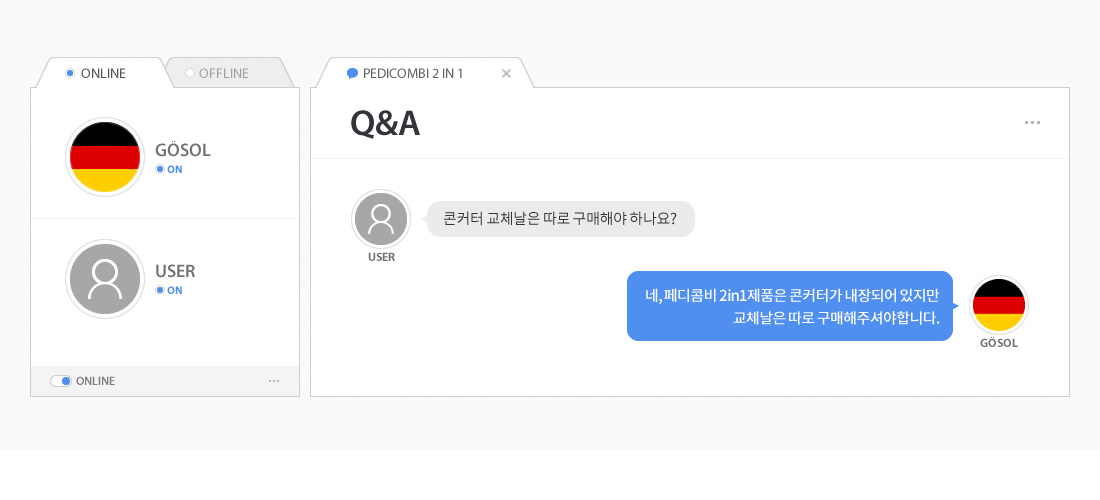Click GÖSOL's German flag avatar in contact list
The height and width of the screenshot is (500, 1100).
coord(103,157)
